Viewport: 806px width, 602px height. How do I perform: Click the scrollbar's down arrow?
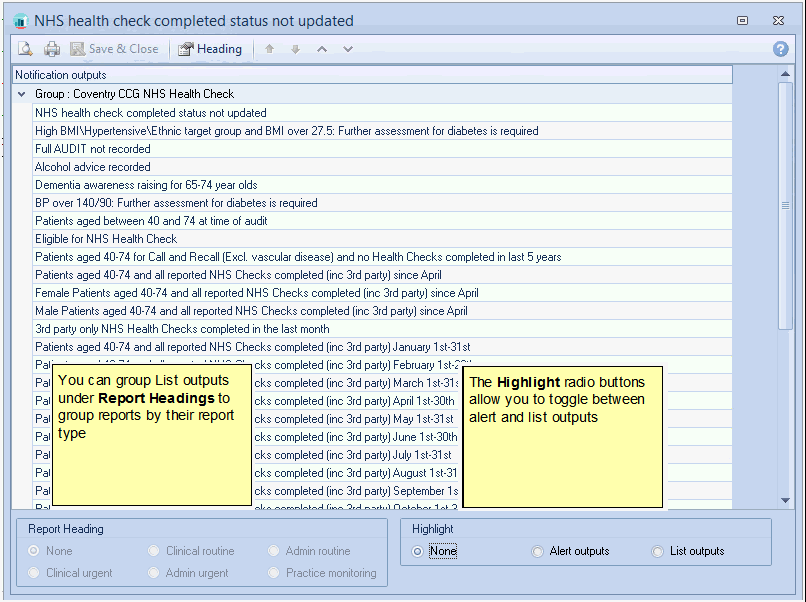785,500
